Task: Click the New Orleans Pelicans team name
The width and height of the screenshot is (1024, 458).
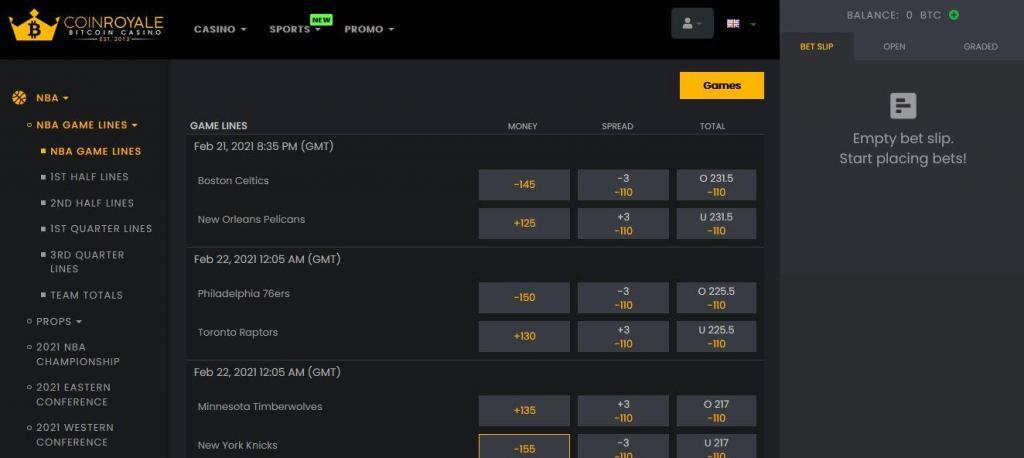Action: click(x=251, y=220)
